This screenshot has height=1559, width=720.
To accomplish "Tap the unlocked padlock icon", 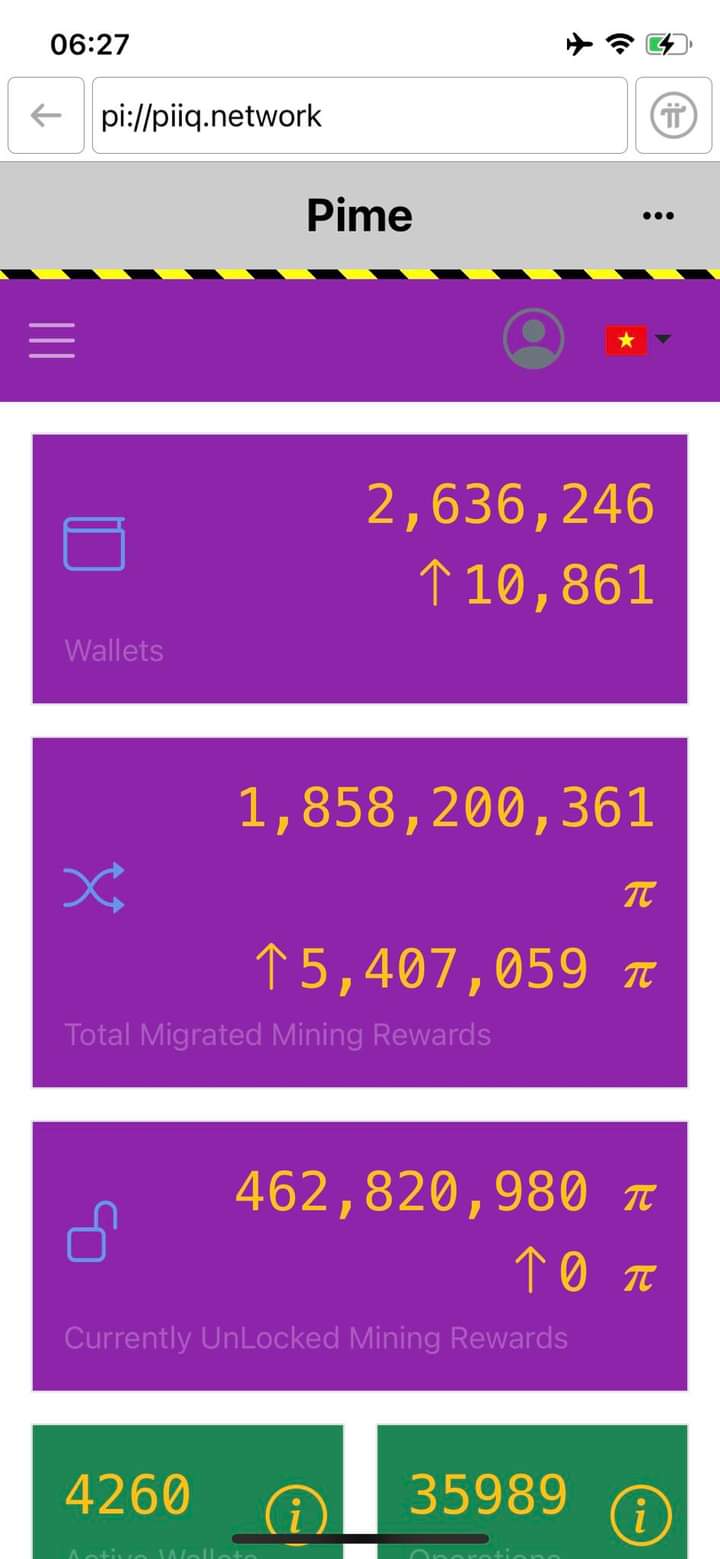I will (92, 1232).
